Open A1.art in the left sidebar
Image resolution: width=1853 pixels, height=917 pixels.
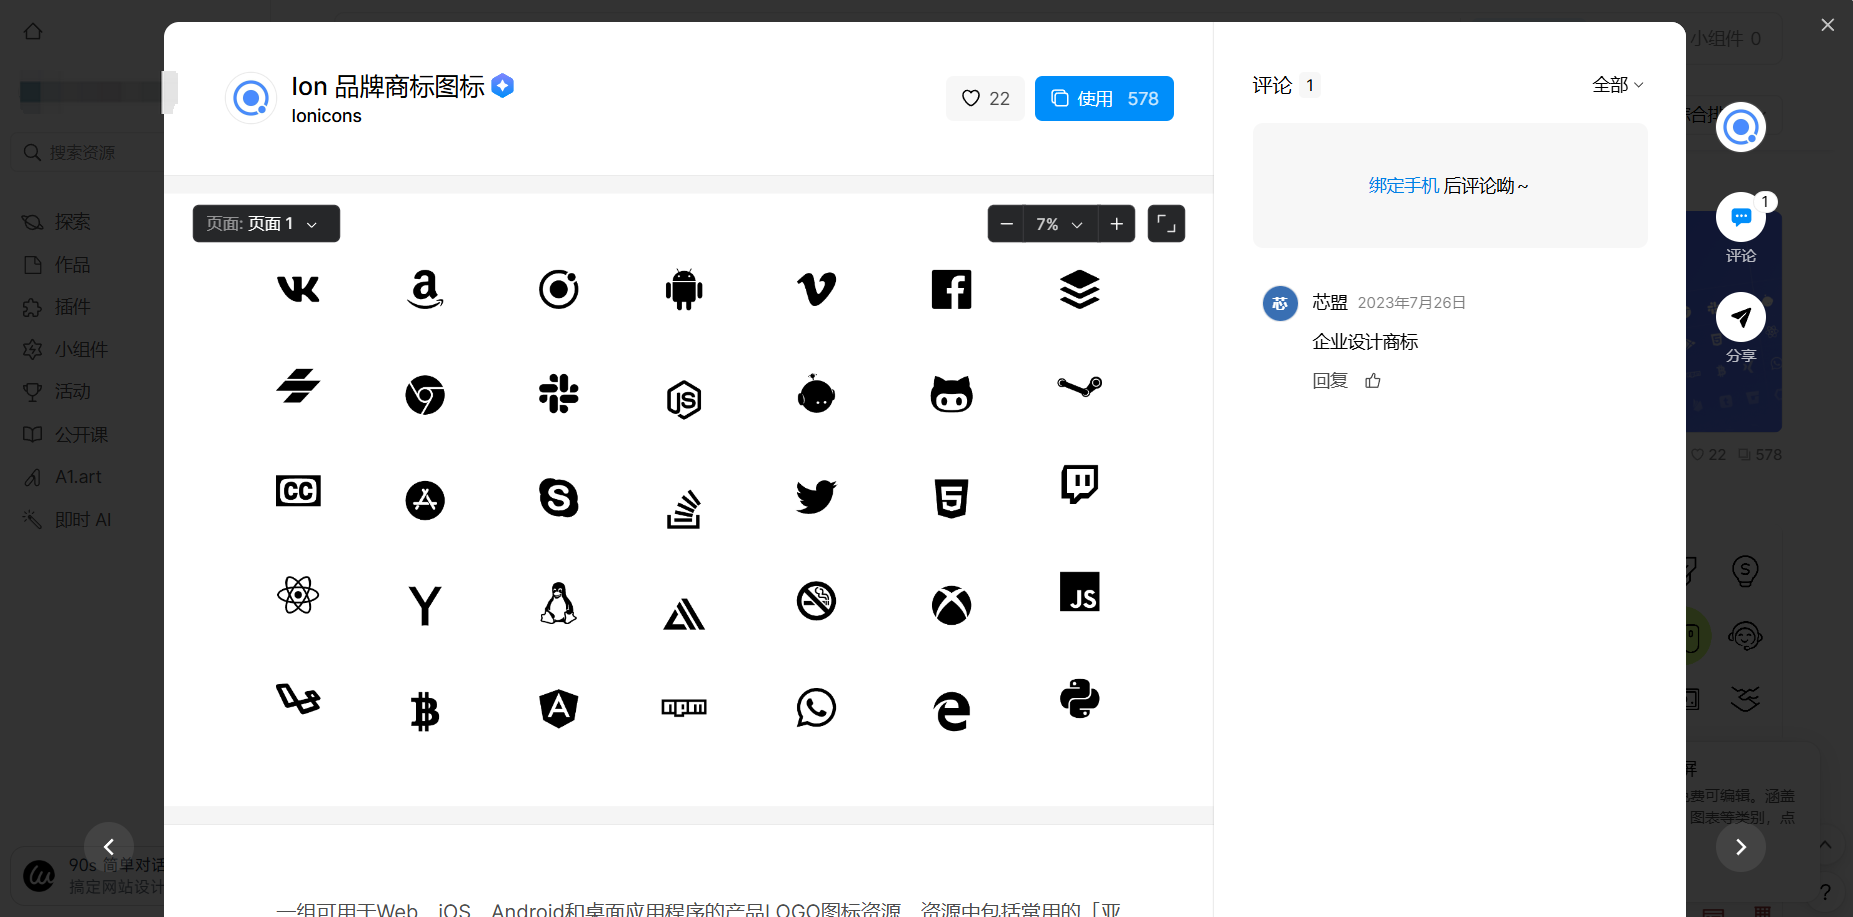tap(78, 477)
